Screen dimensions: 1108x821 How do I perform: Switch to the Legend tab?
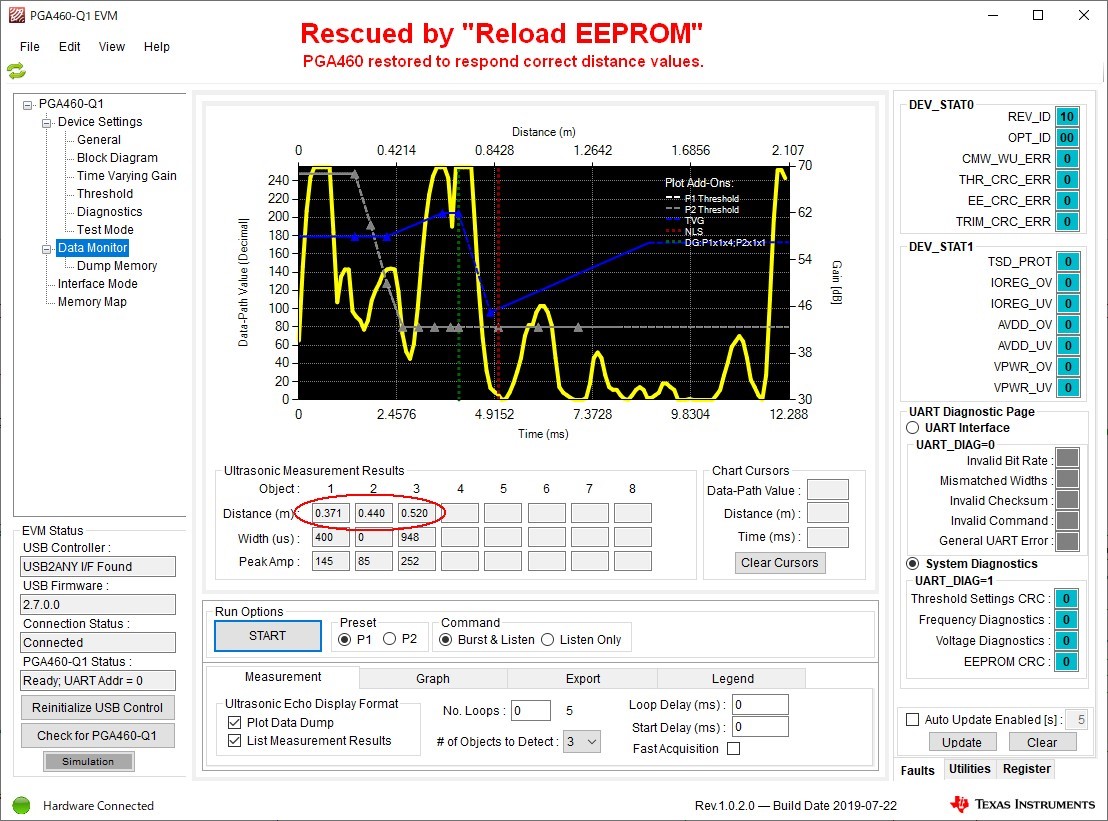pyautogui.click(x=733, y=678)
